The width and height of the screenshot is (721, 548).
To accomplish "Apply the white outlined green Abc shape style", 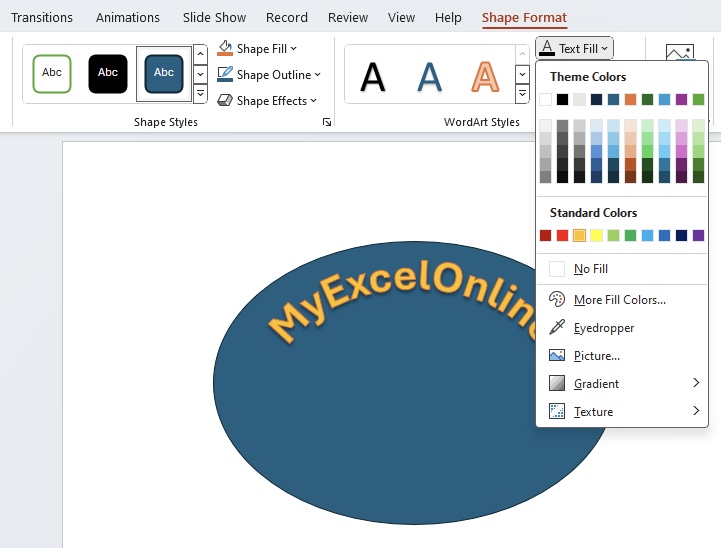I will click(x=52, y=74).
